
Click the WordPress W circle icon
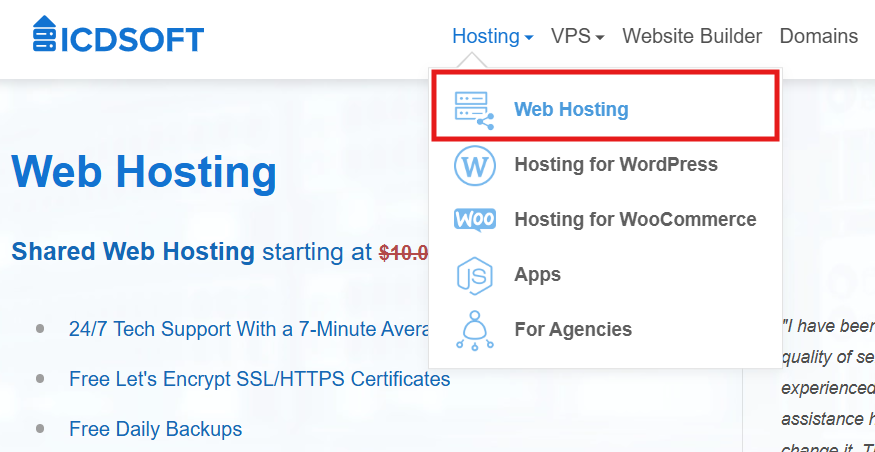[474, 165]
